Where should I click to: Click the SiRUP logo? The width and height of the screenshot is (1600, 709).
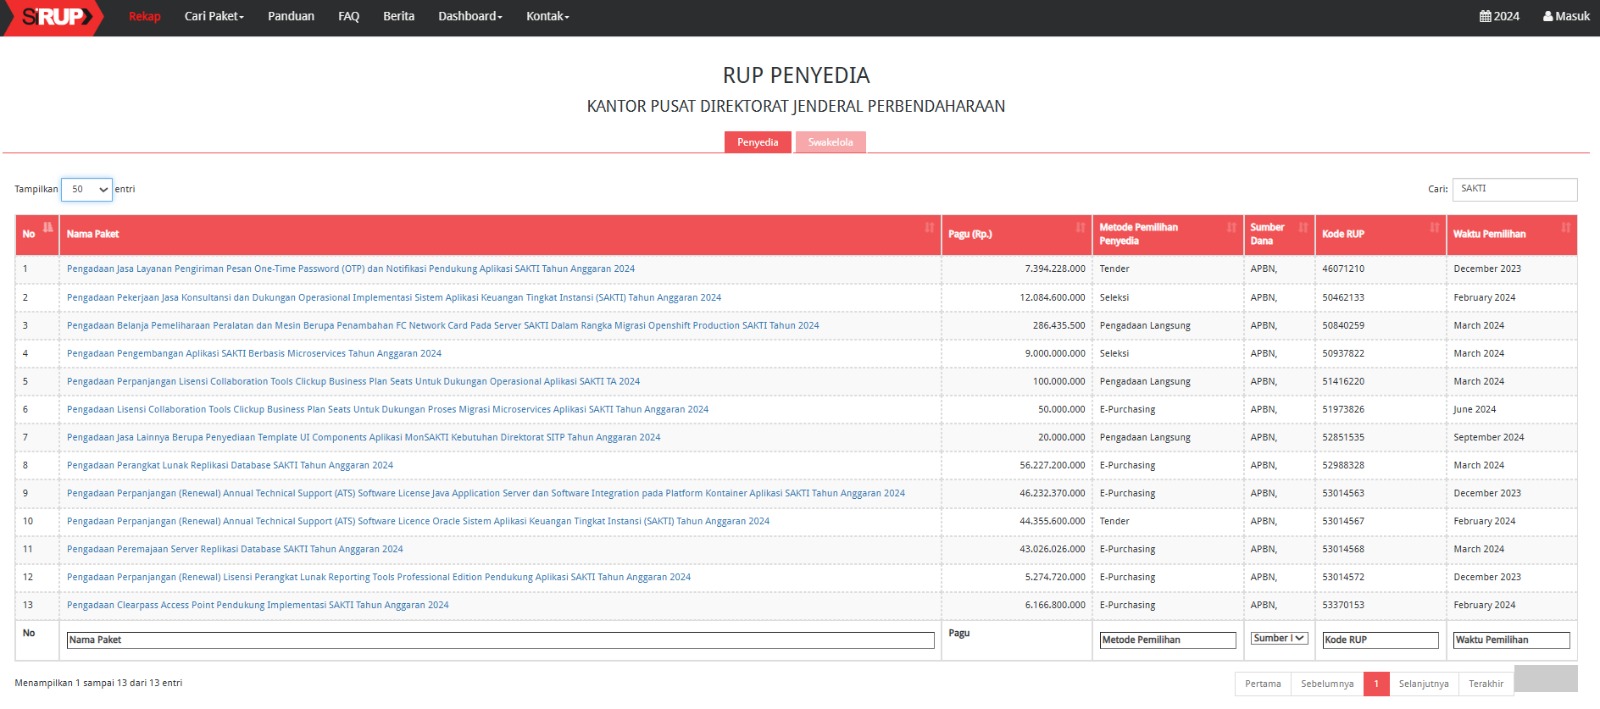(55, 17)
